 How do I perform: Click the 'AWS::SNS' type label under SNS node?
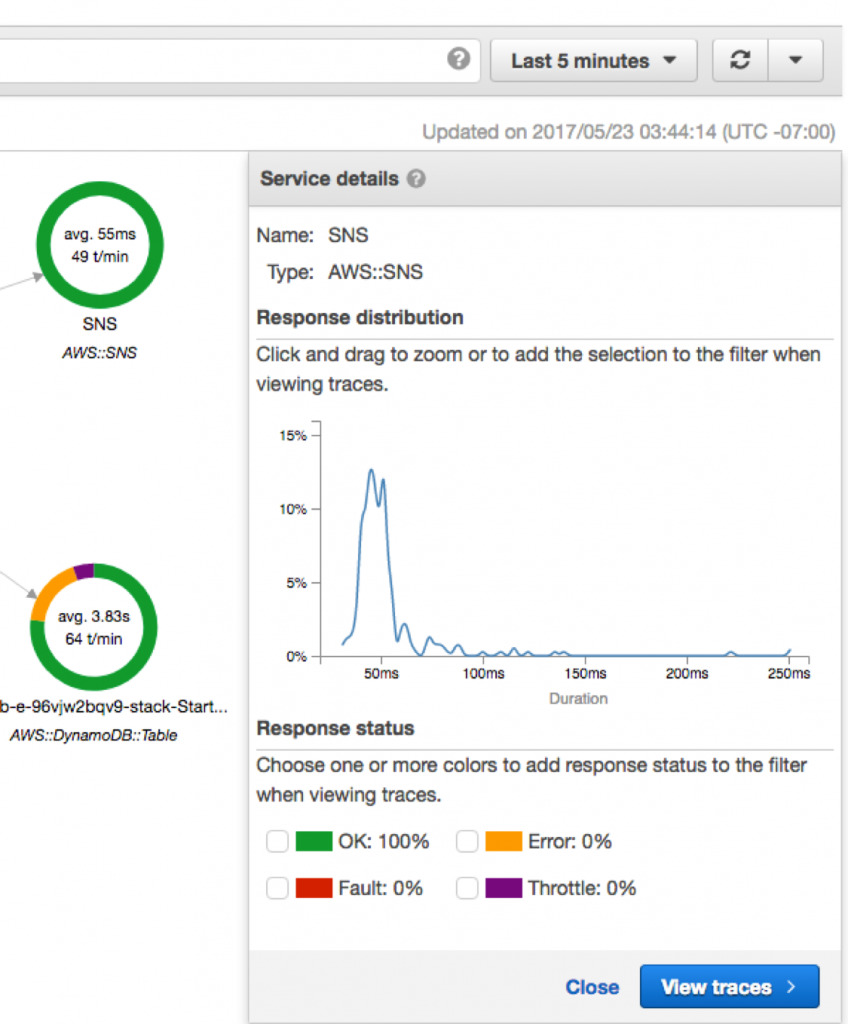click(100, 353)
